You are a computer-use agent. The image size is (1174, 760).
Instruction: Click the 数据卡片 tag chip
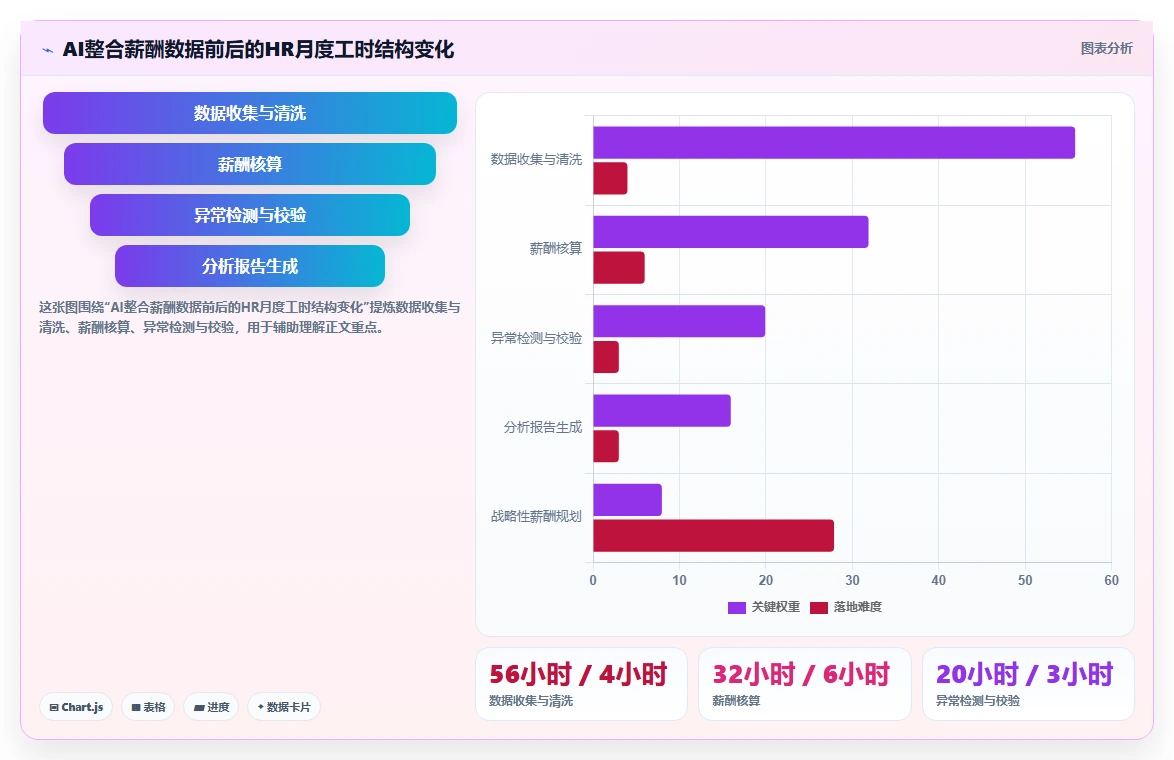pos(284,707)
